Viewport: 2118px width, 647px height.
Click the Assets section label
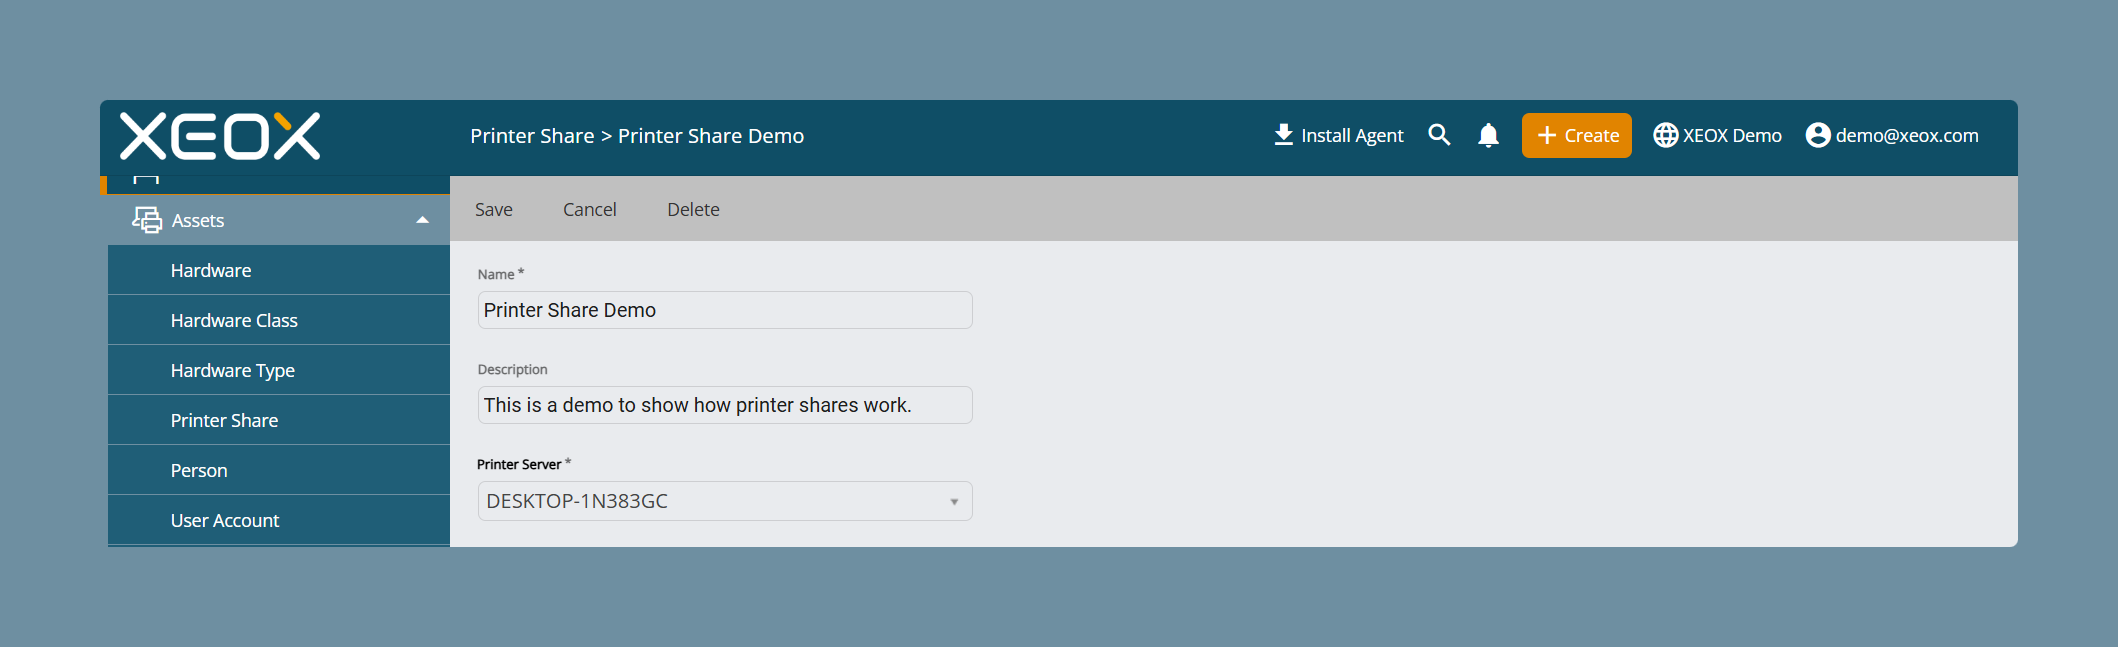[198, 220]
